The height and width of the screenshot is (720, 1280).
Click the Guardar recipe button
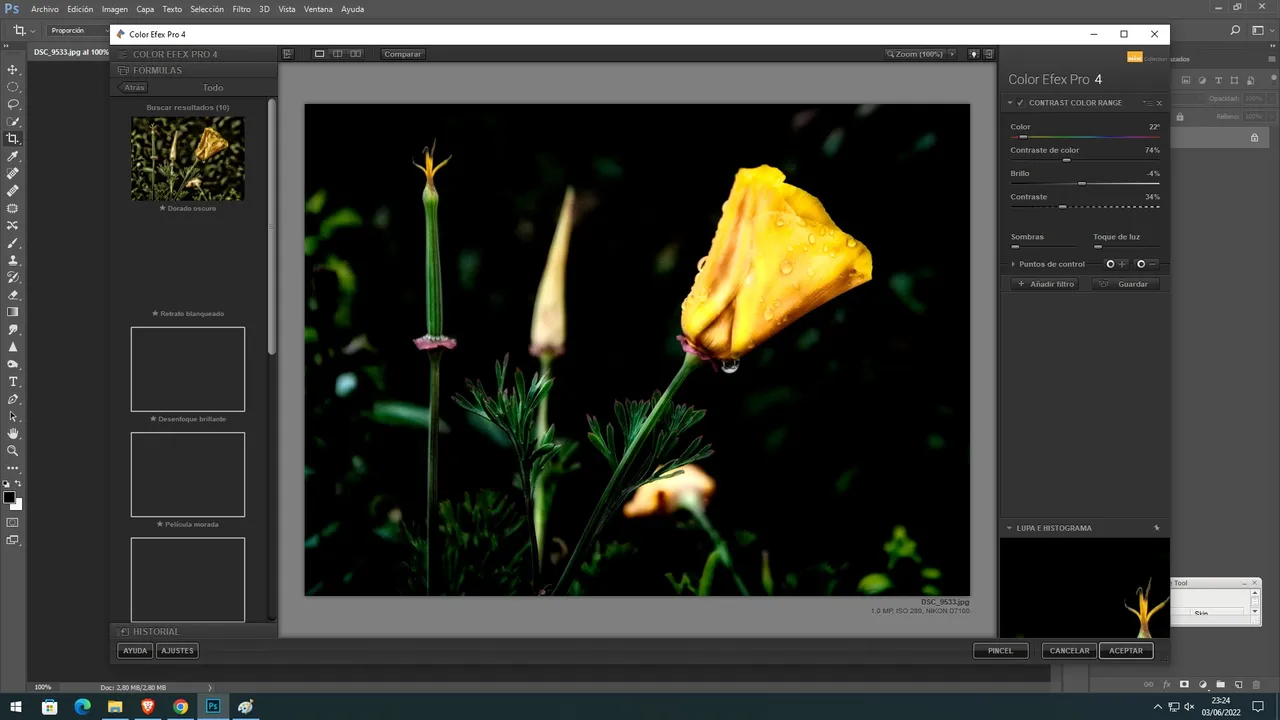1125,284
